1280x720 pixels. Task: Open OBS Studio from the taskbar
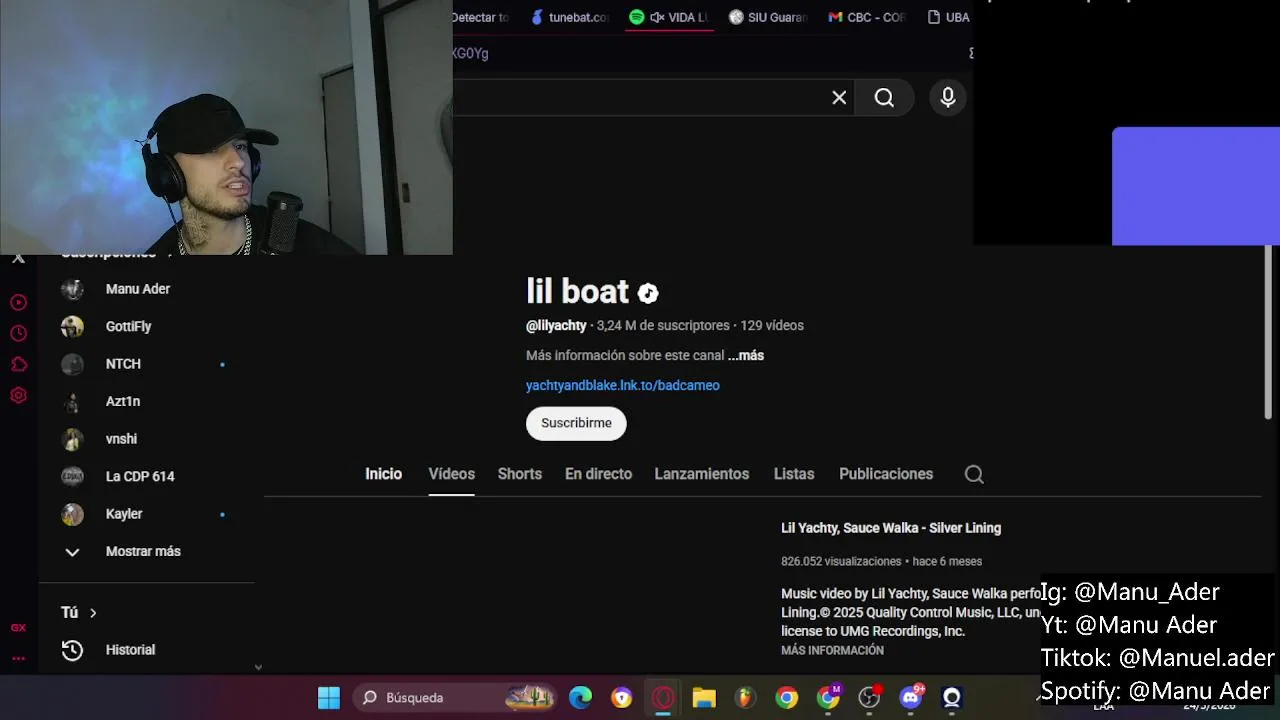click(x=869, y=698)
